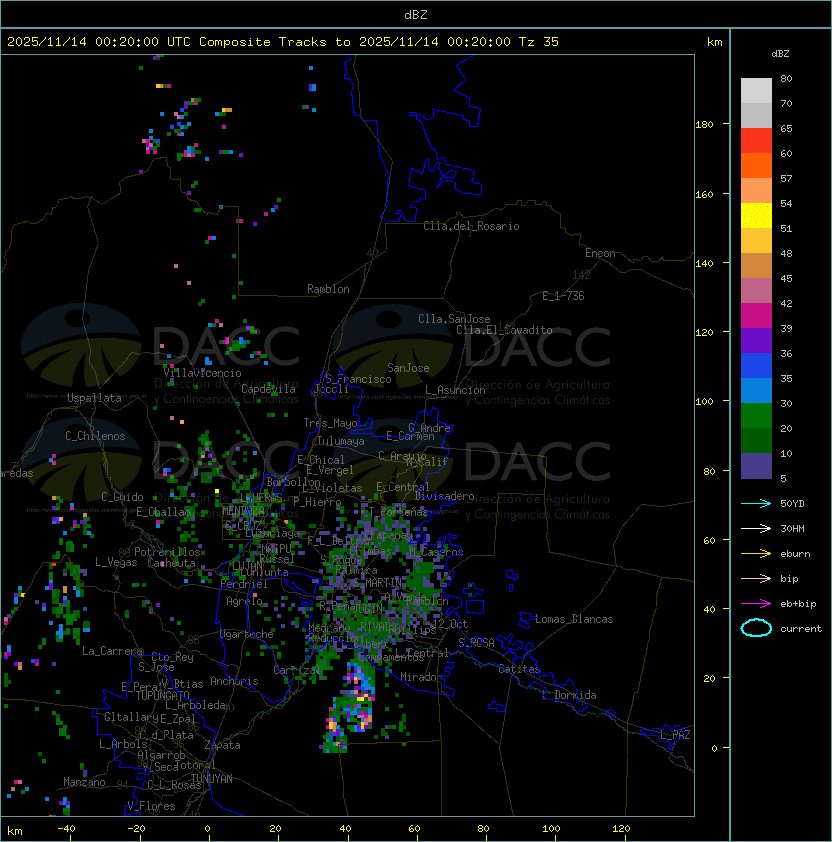The image size is (832, 842).
Task: Click the 'L_Asuncion' map label
Action: tap(455, 390)
